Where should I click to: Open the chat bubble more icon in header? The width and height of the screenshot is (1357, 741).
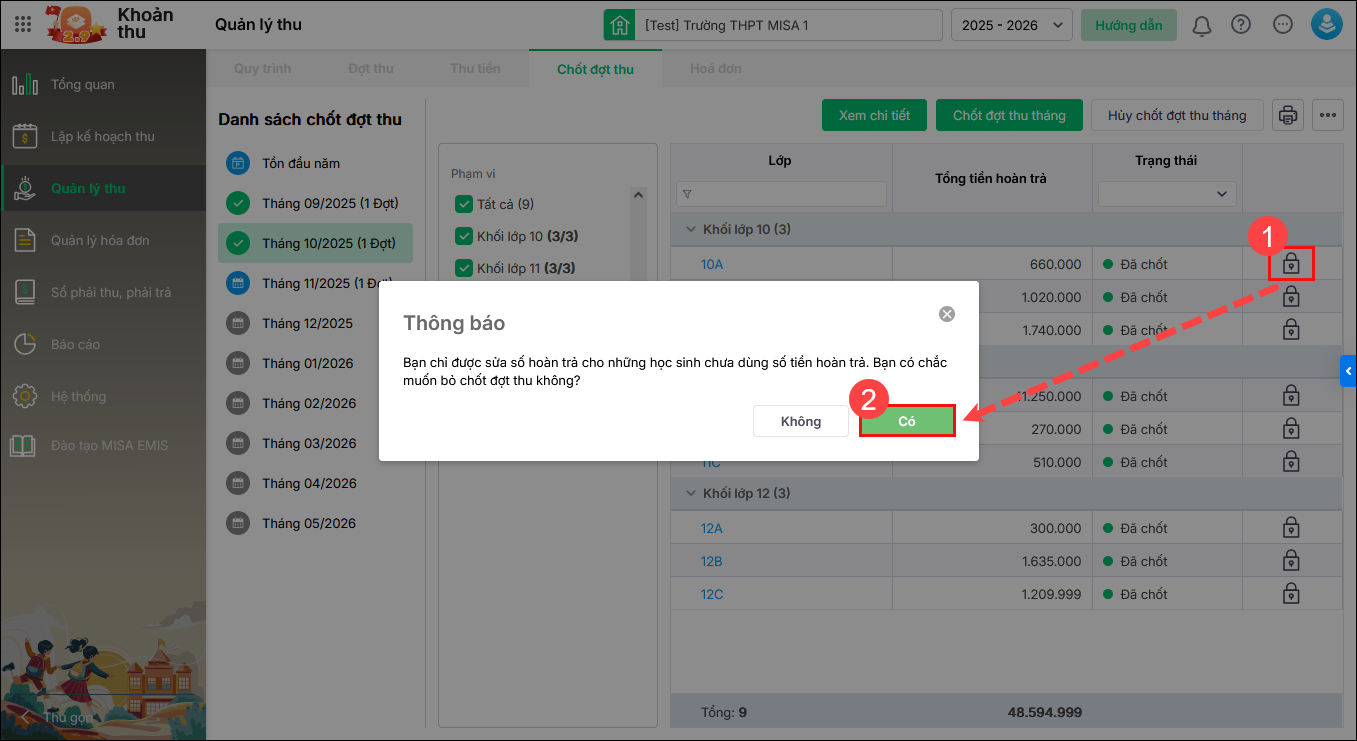(x=1283, y=25)
